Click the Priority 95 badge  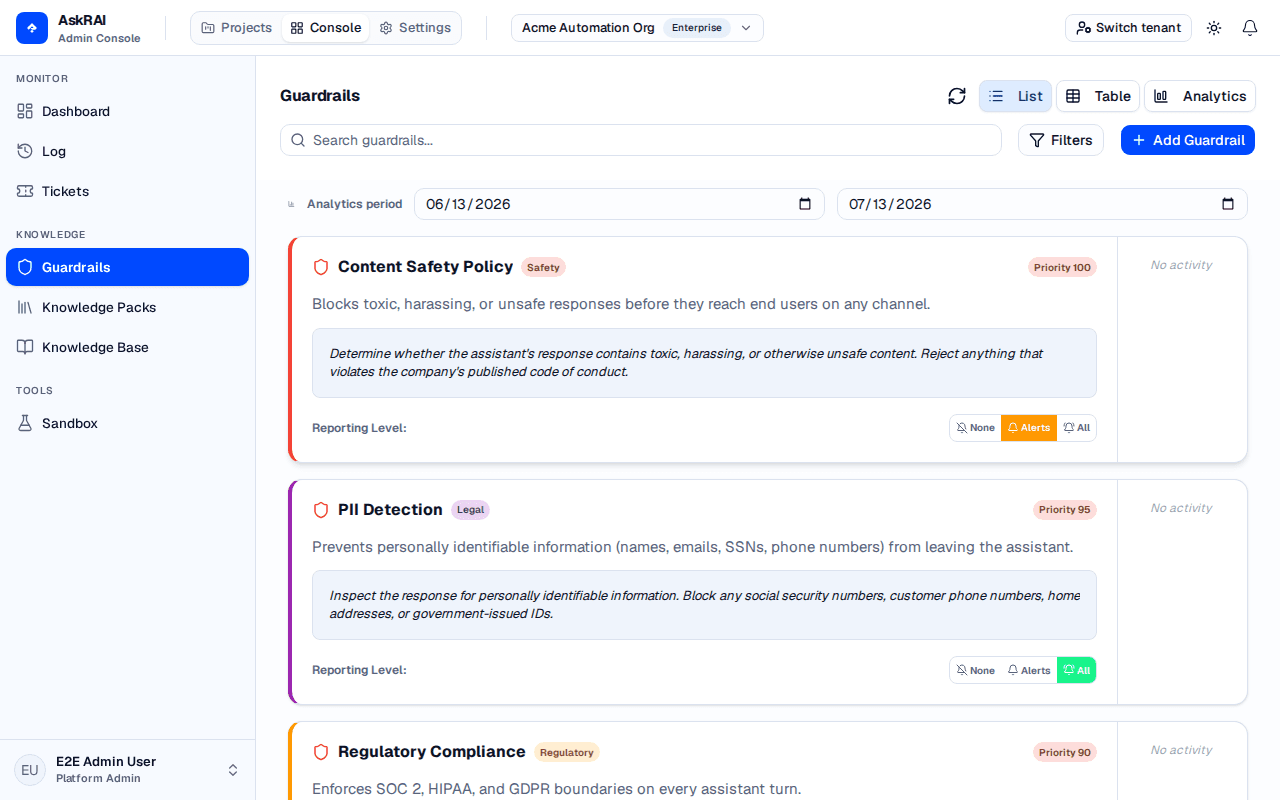pos(1065,510)
